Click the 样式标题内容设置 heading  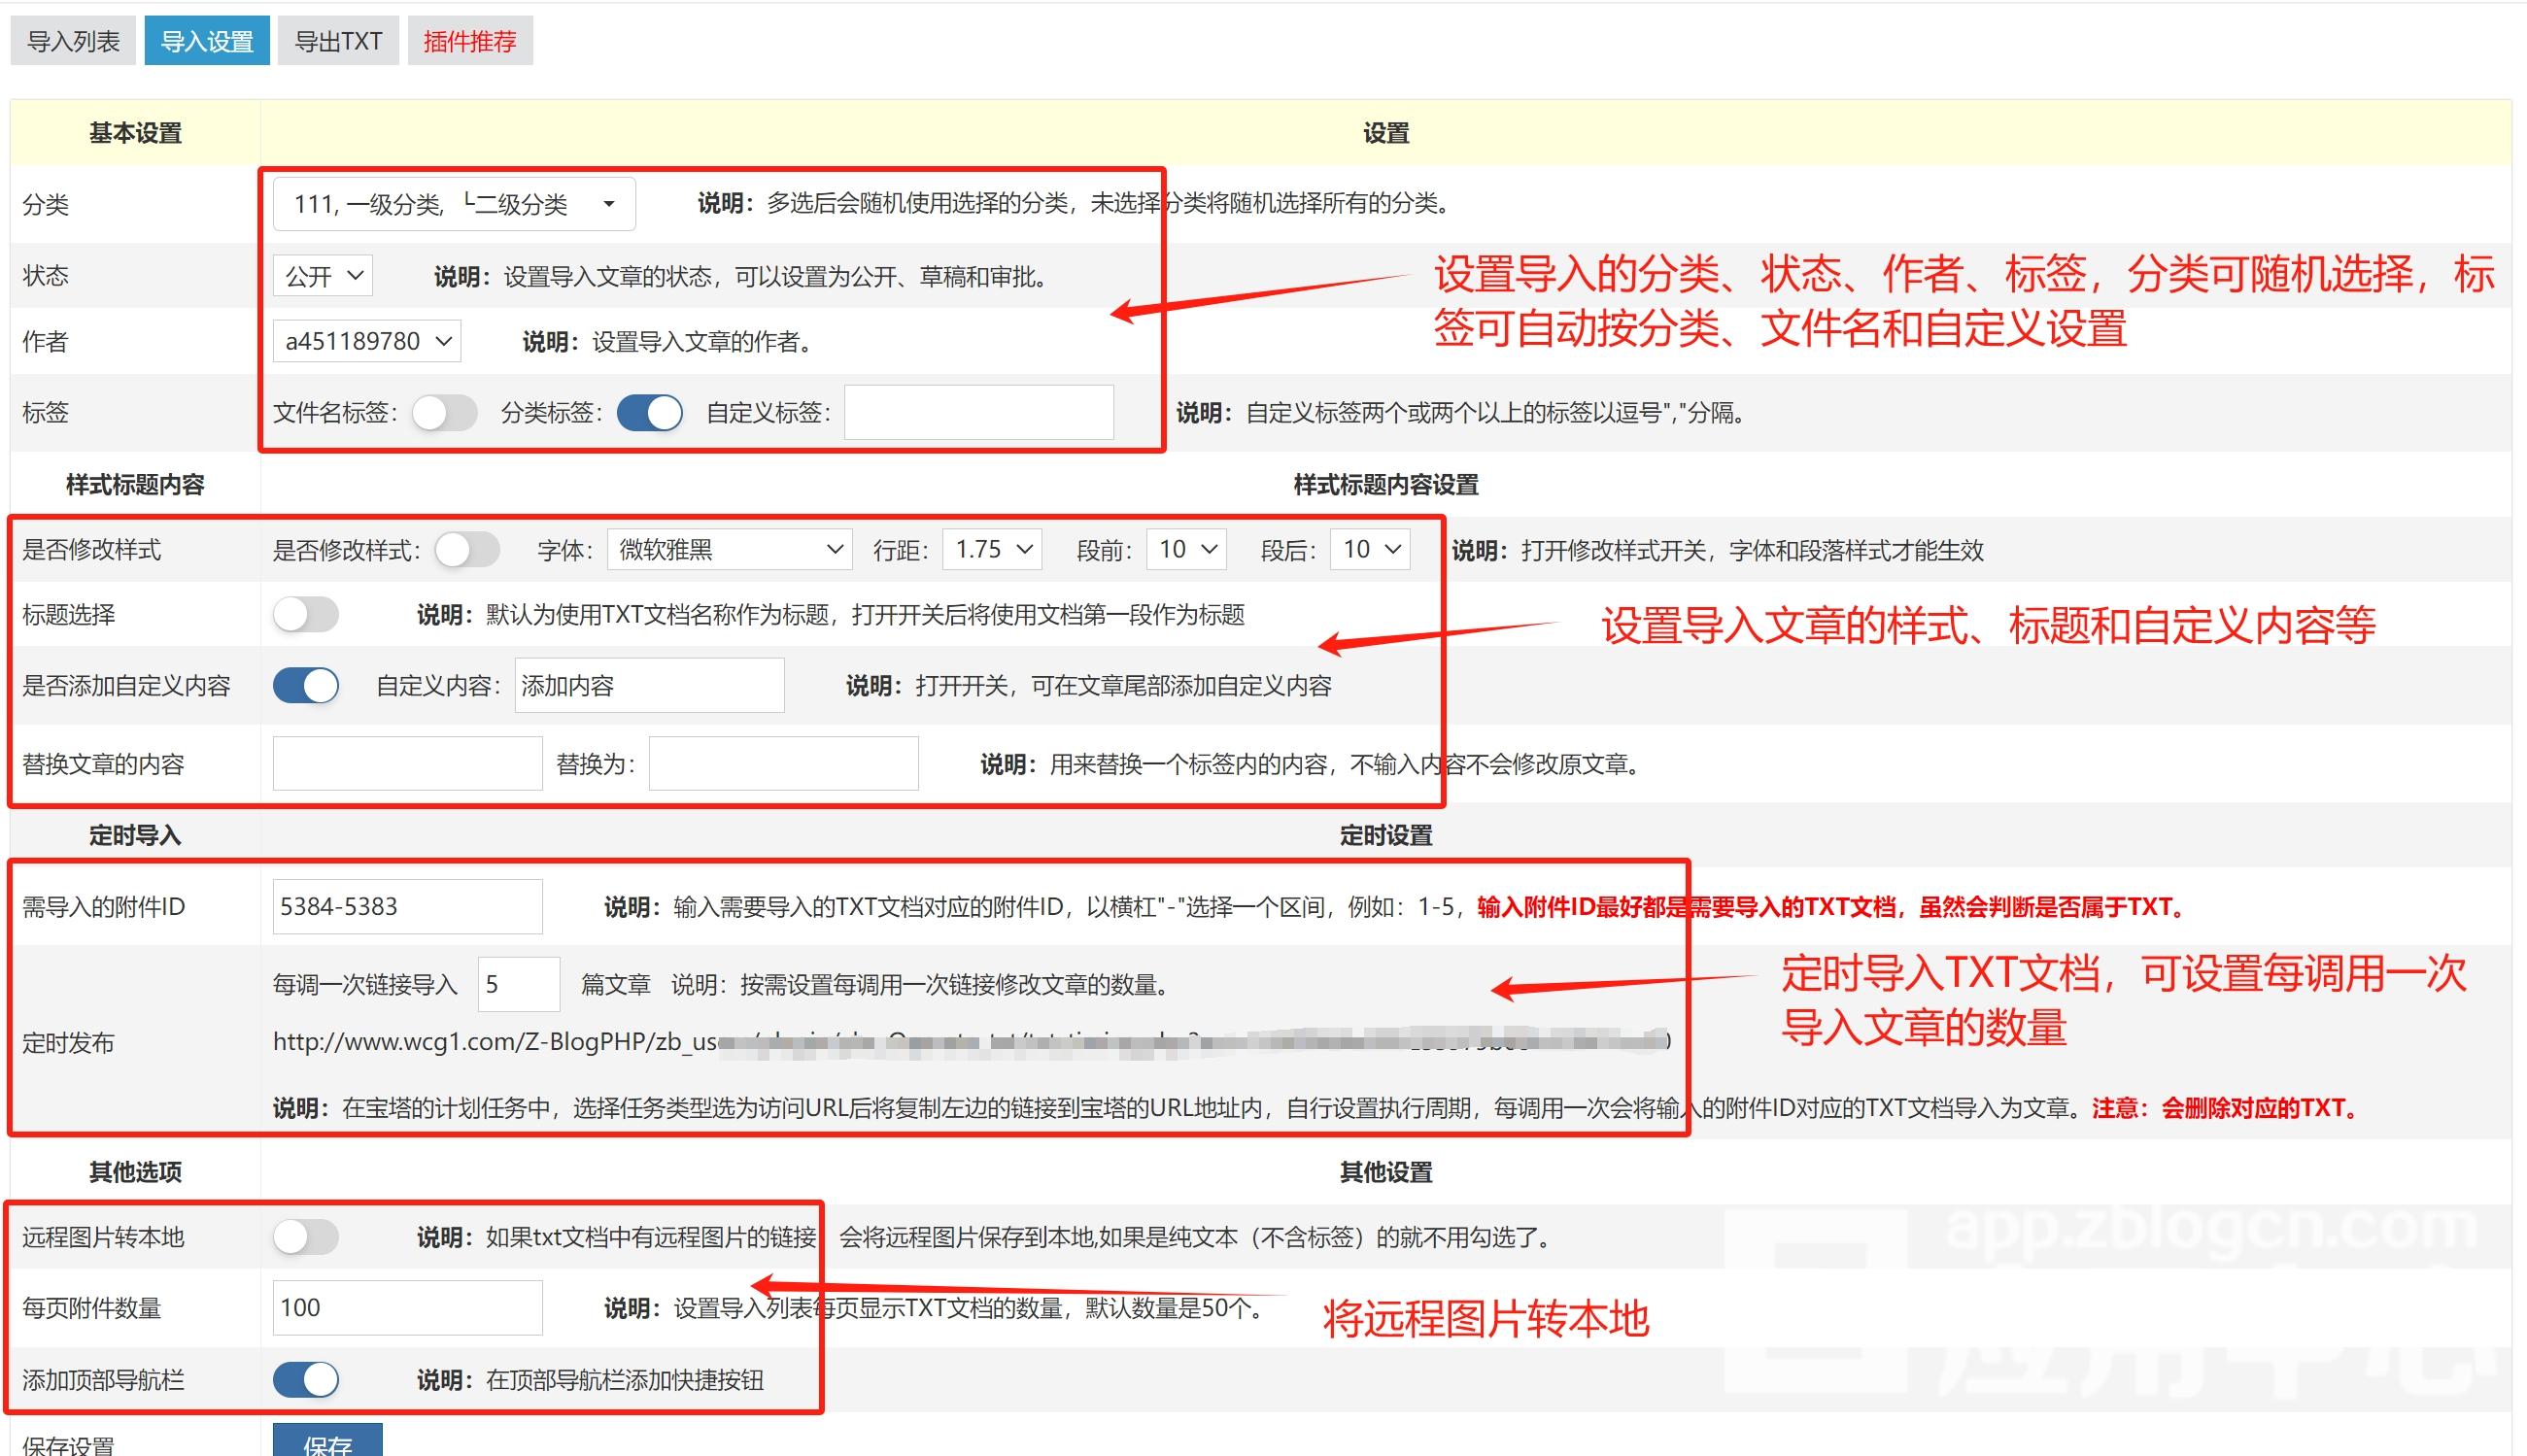tap(1386, 485)
